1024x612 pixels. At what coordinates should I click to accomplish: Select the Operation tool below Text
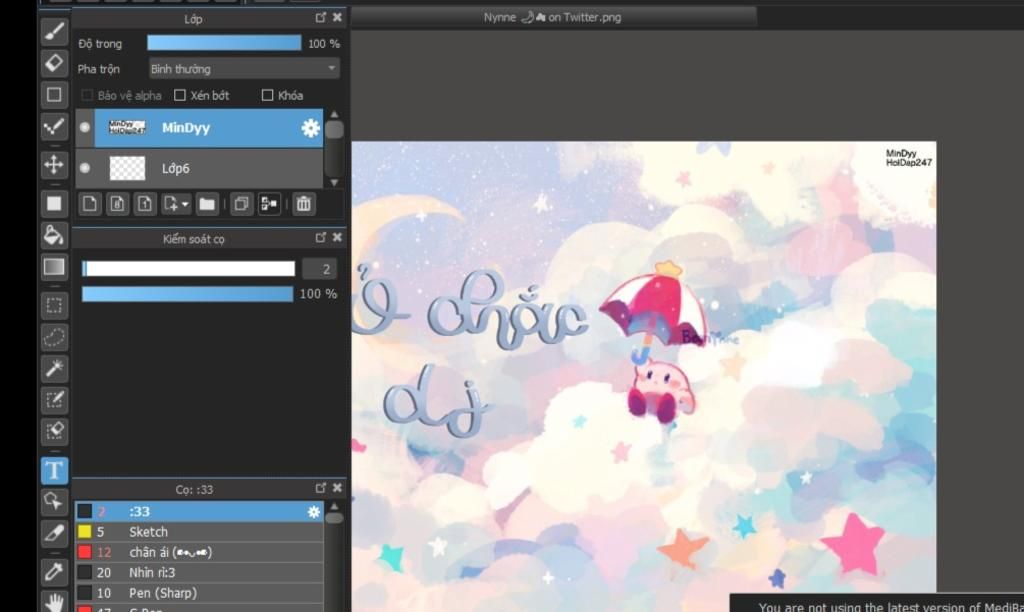point(54,502)
